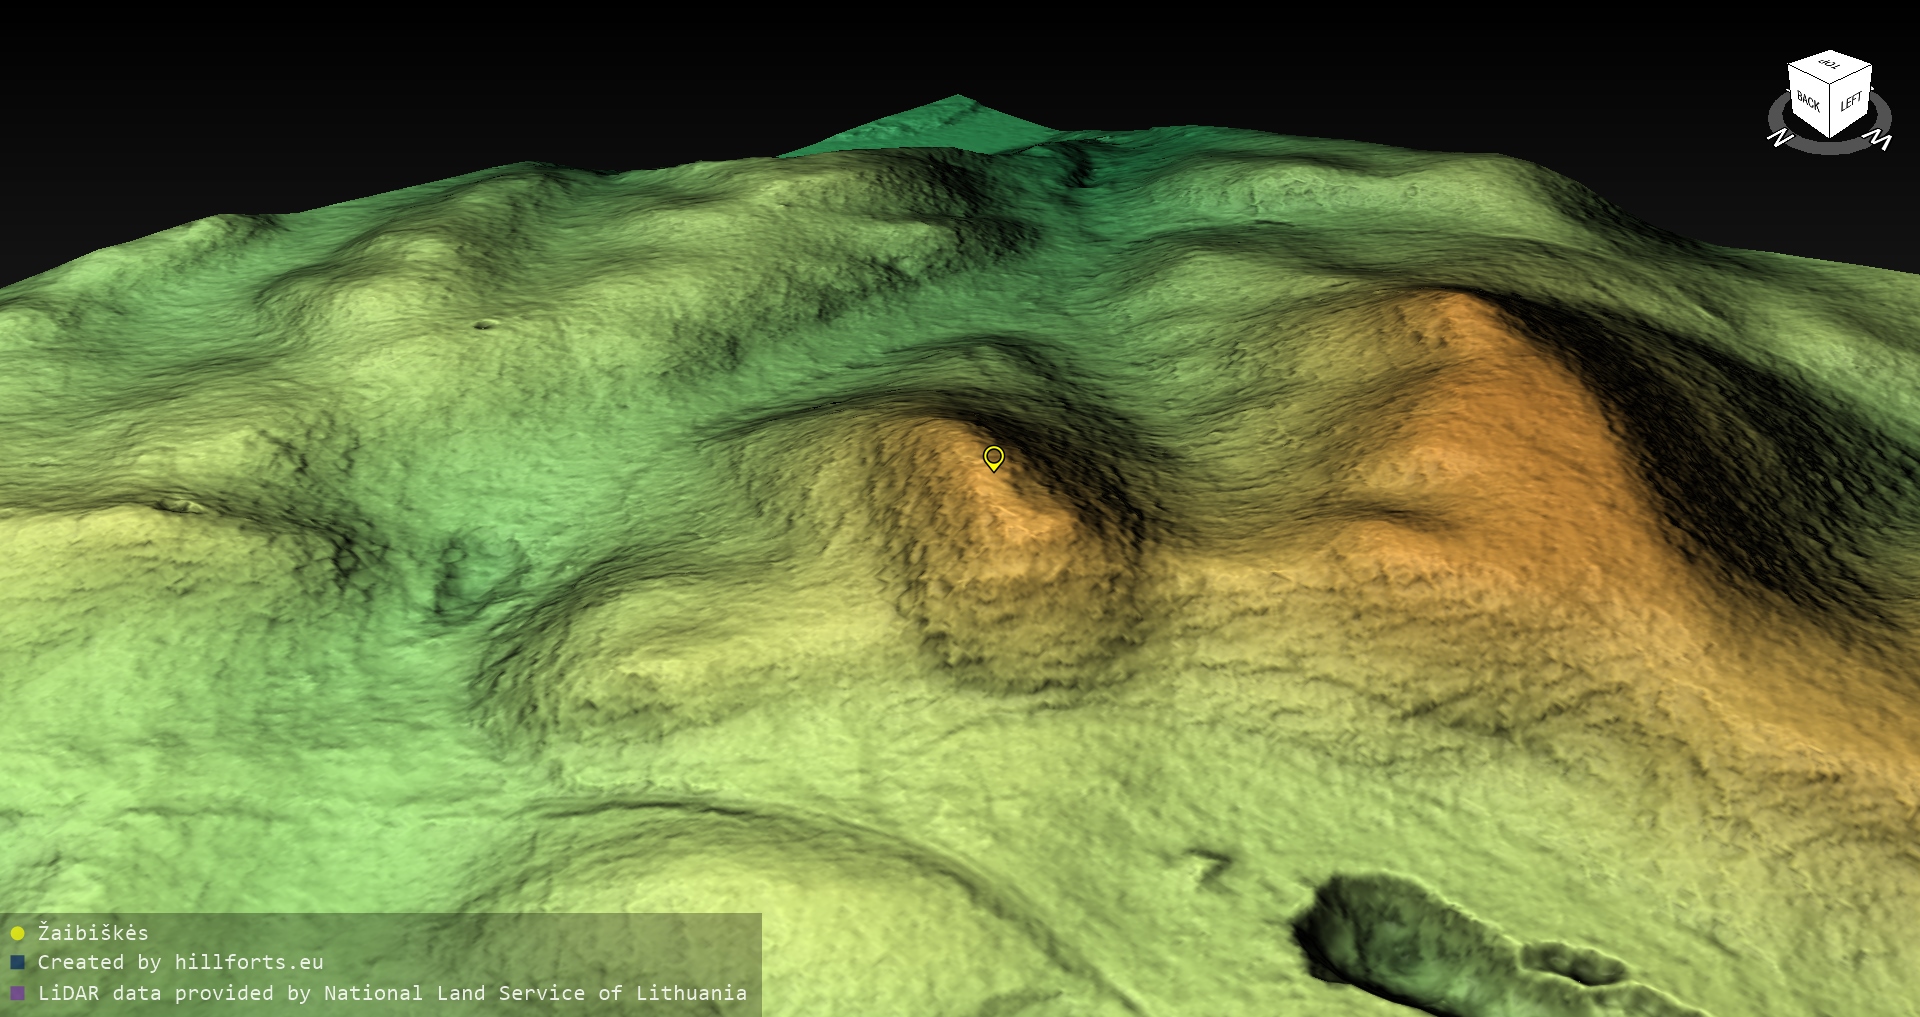Click the N label on the compass ring
This screenshot has width=1920, height=1017.
[x=1779, y=137]
